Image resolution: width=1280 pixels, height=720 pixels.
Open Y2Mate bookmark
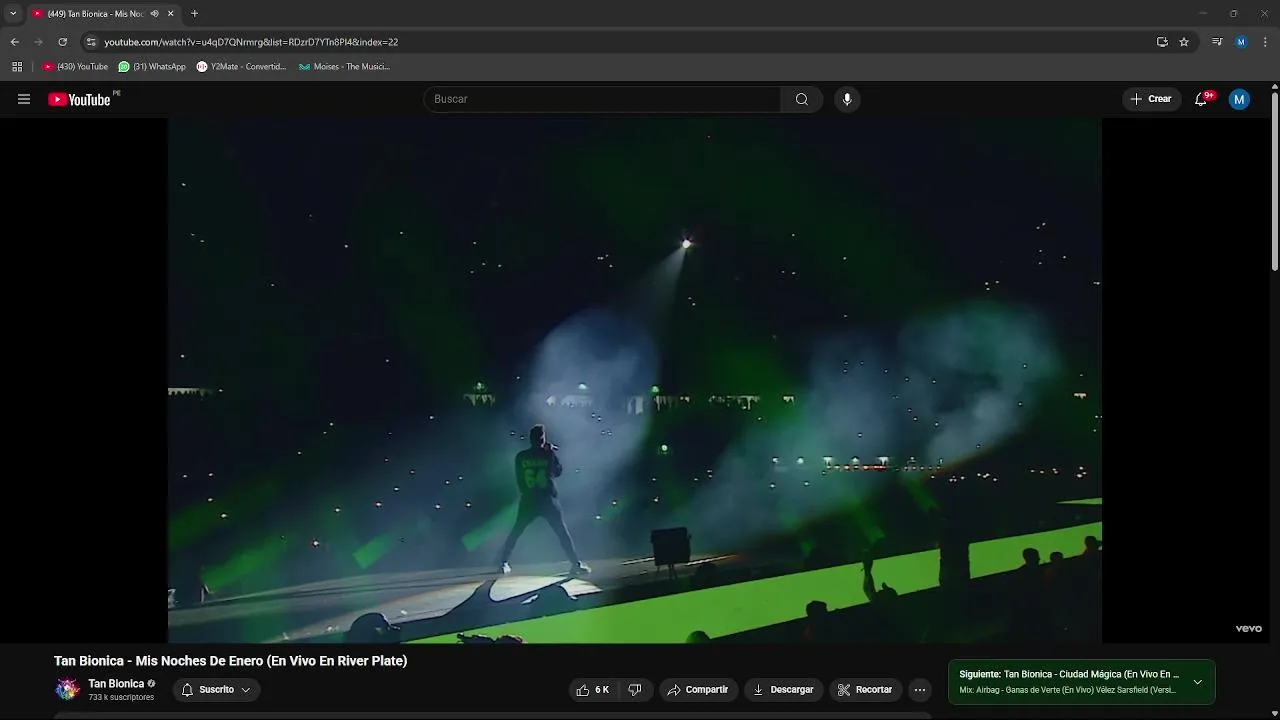coord(241,67)
